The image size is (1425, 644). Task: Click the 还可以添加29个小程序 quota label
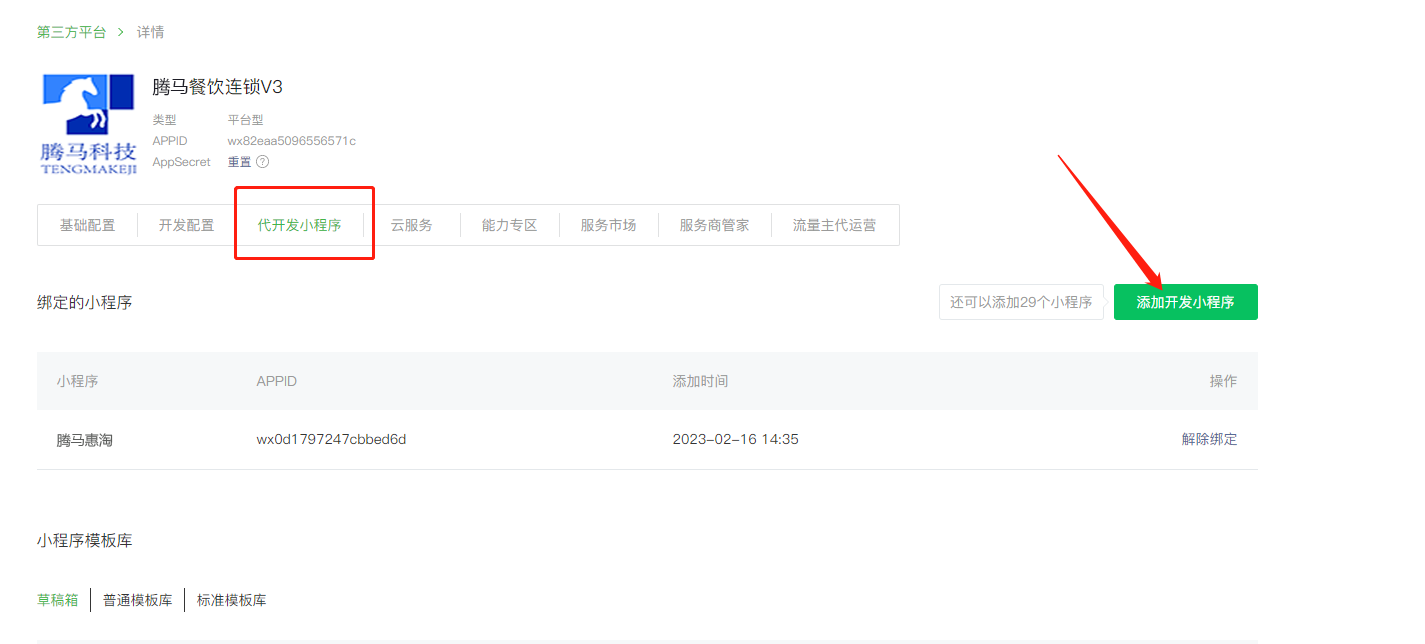click(1021, 302)
